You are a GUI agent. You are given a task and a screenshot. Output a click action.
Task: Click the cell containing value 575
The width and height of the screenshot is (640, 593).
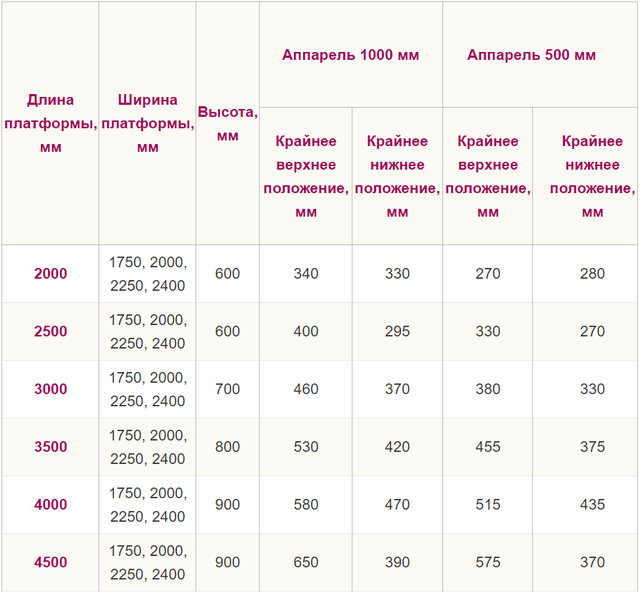(x=488, y=563)
